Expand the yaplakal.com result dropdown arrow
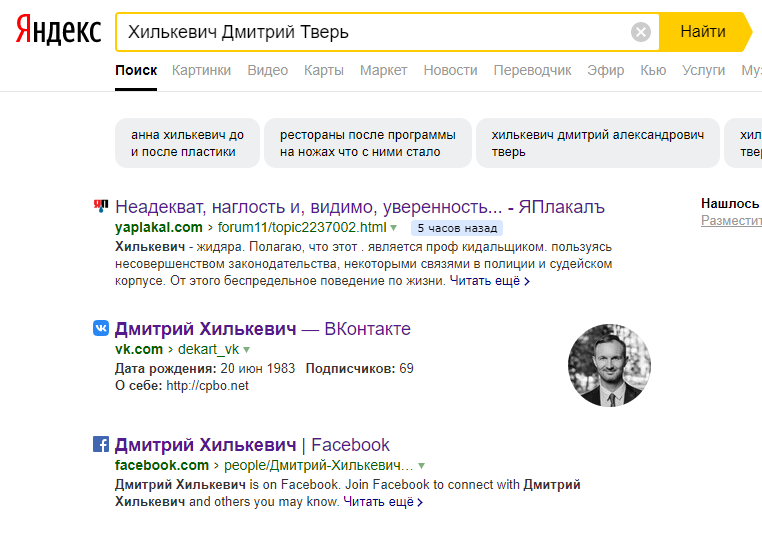Image resolution: width=762 pixels, height=533 pixels. point(394,228)
